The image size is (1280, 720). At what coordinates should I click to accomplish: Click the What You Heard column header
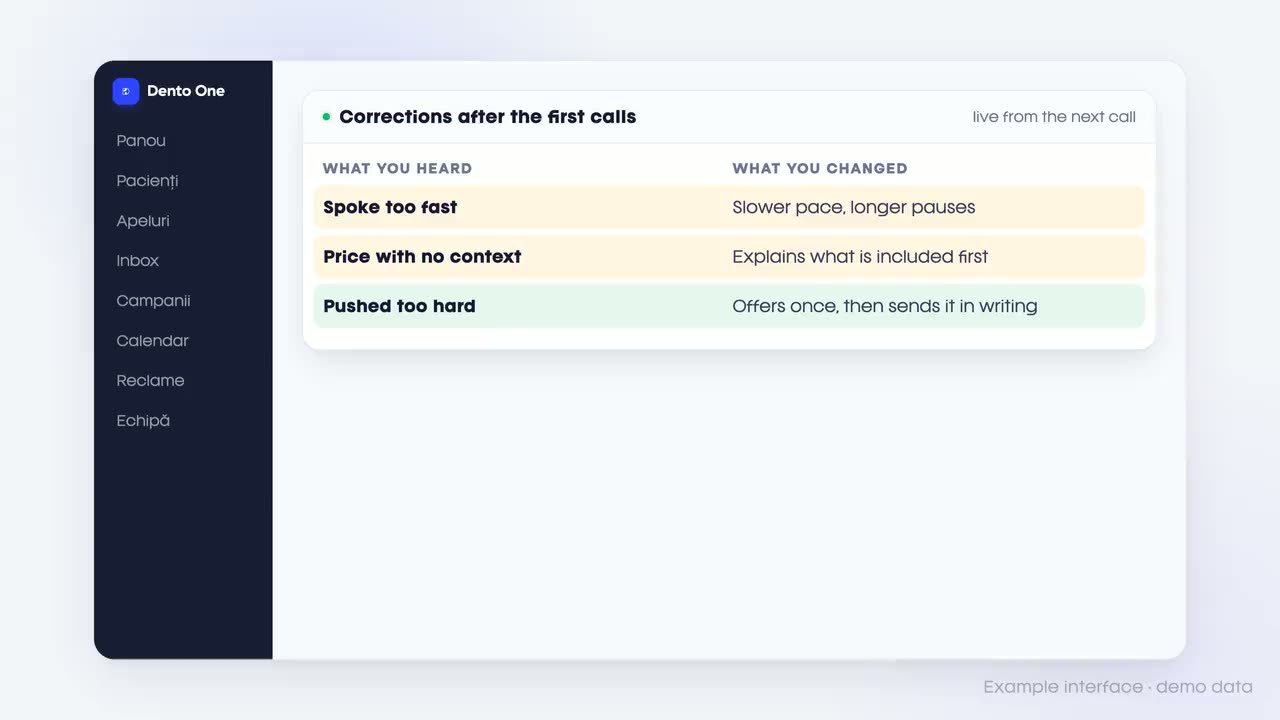coord(397,168)
